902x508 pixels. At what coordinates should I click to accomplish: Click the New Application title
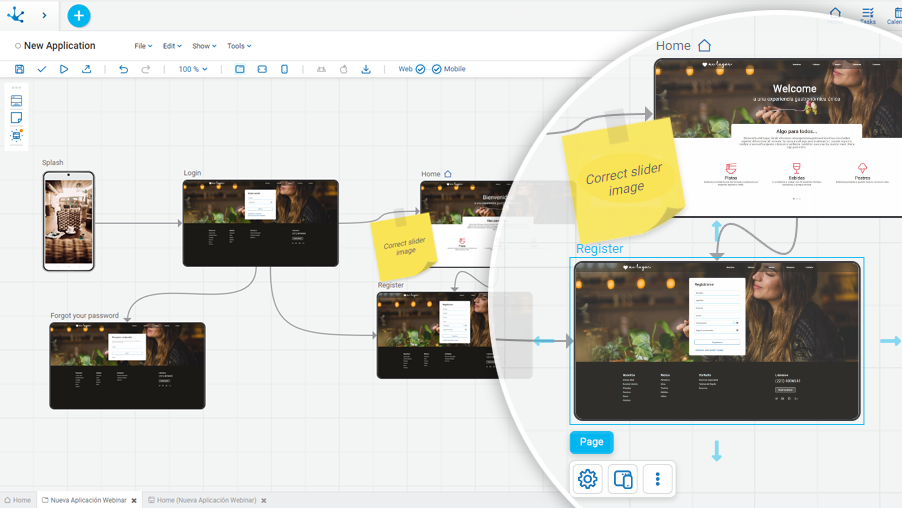[60, 45]
